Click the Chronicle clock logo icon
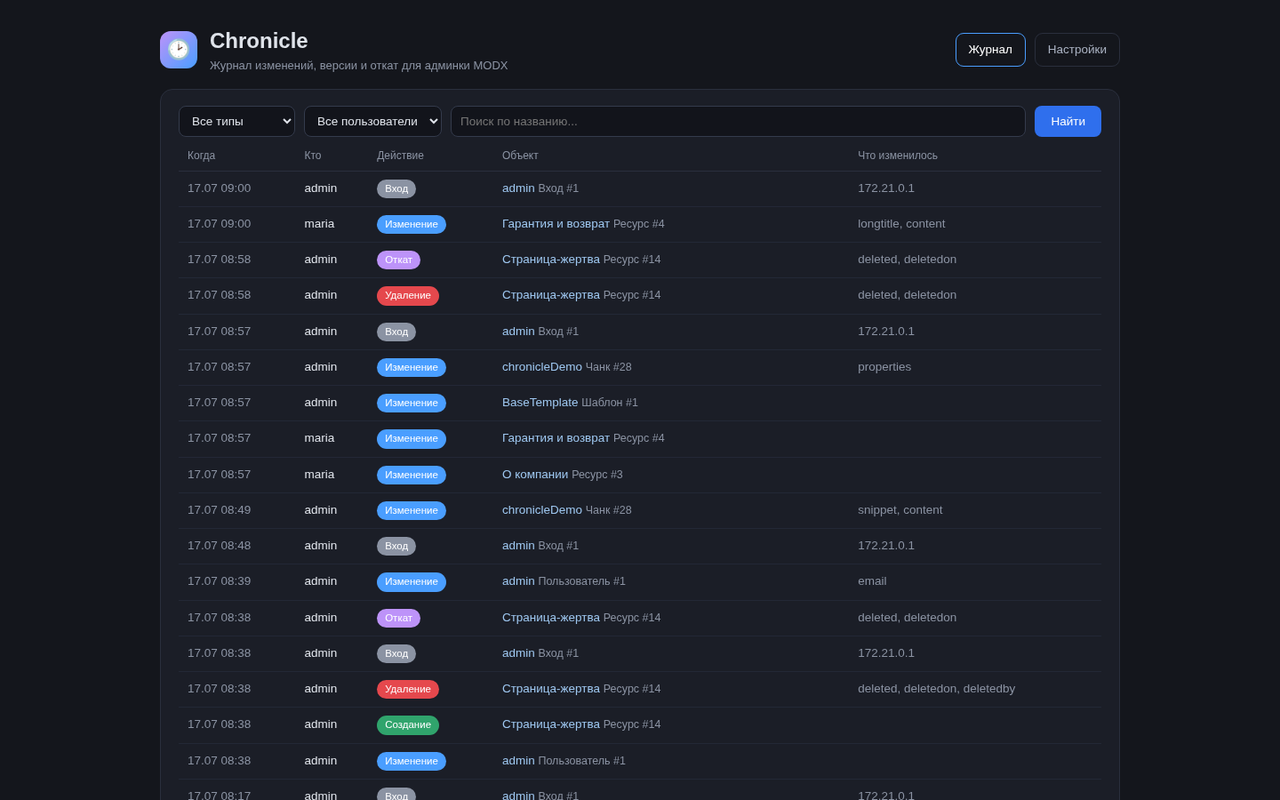This screenshot has height=800, width=1280. (x=178, y=50)
